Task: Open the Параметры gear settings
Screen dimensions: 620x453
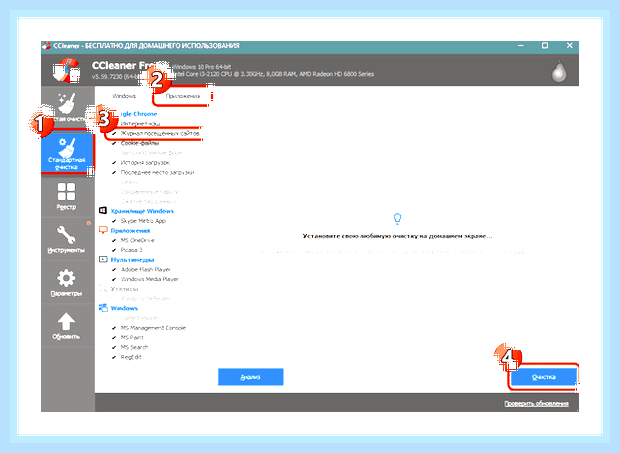Action: [66, 283]
